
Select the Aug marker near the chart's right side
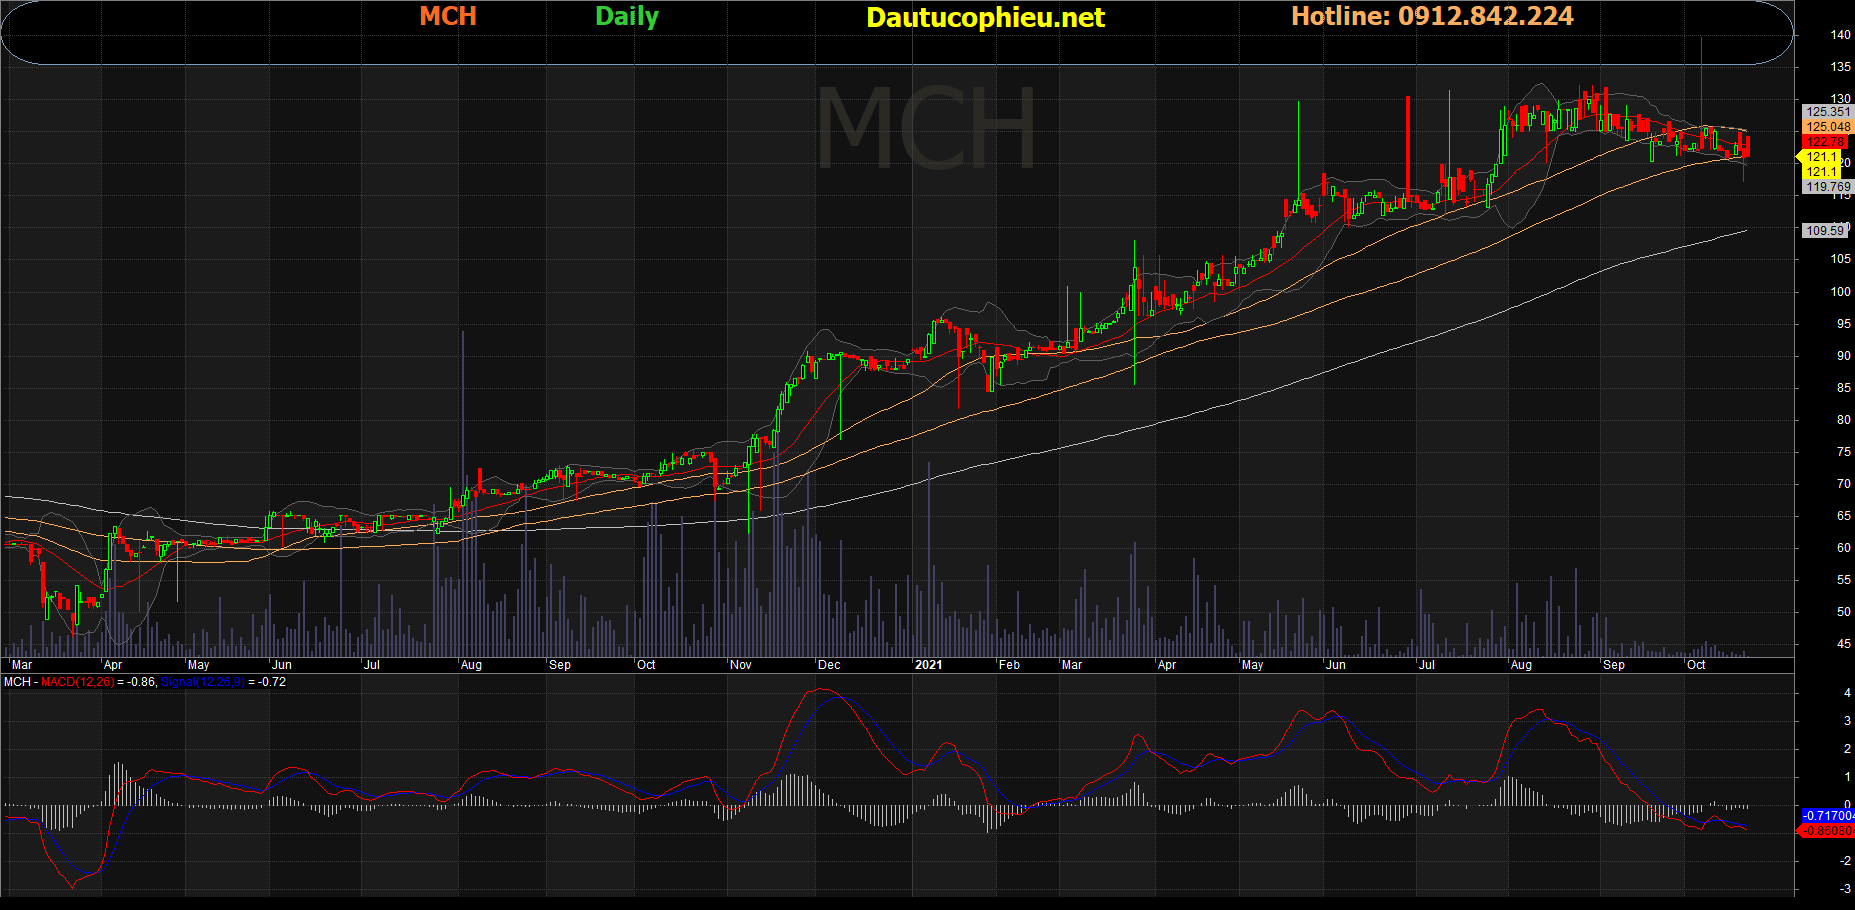(1521, 665)
